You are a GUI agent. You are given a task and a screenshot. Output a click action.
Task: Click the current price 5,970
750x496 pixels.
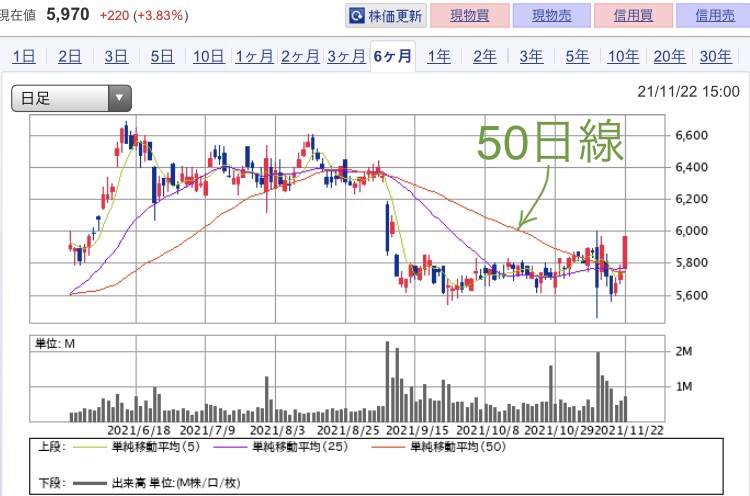pos(68,14)
